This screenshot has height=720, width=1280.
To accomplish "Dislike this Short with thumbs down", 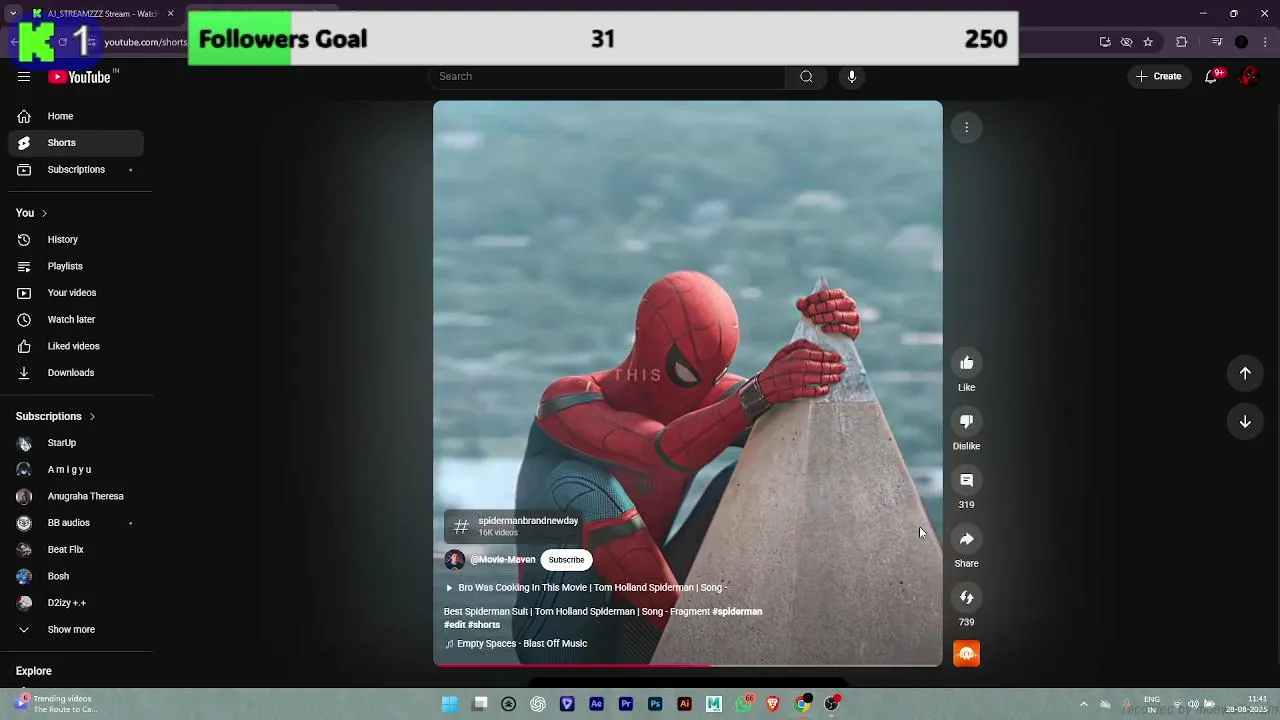I will pos(967,422).
